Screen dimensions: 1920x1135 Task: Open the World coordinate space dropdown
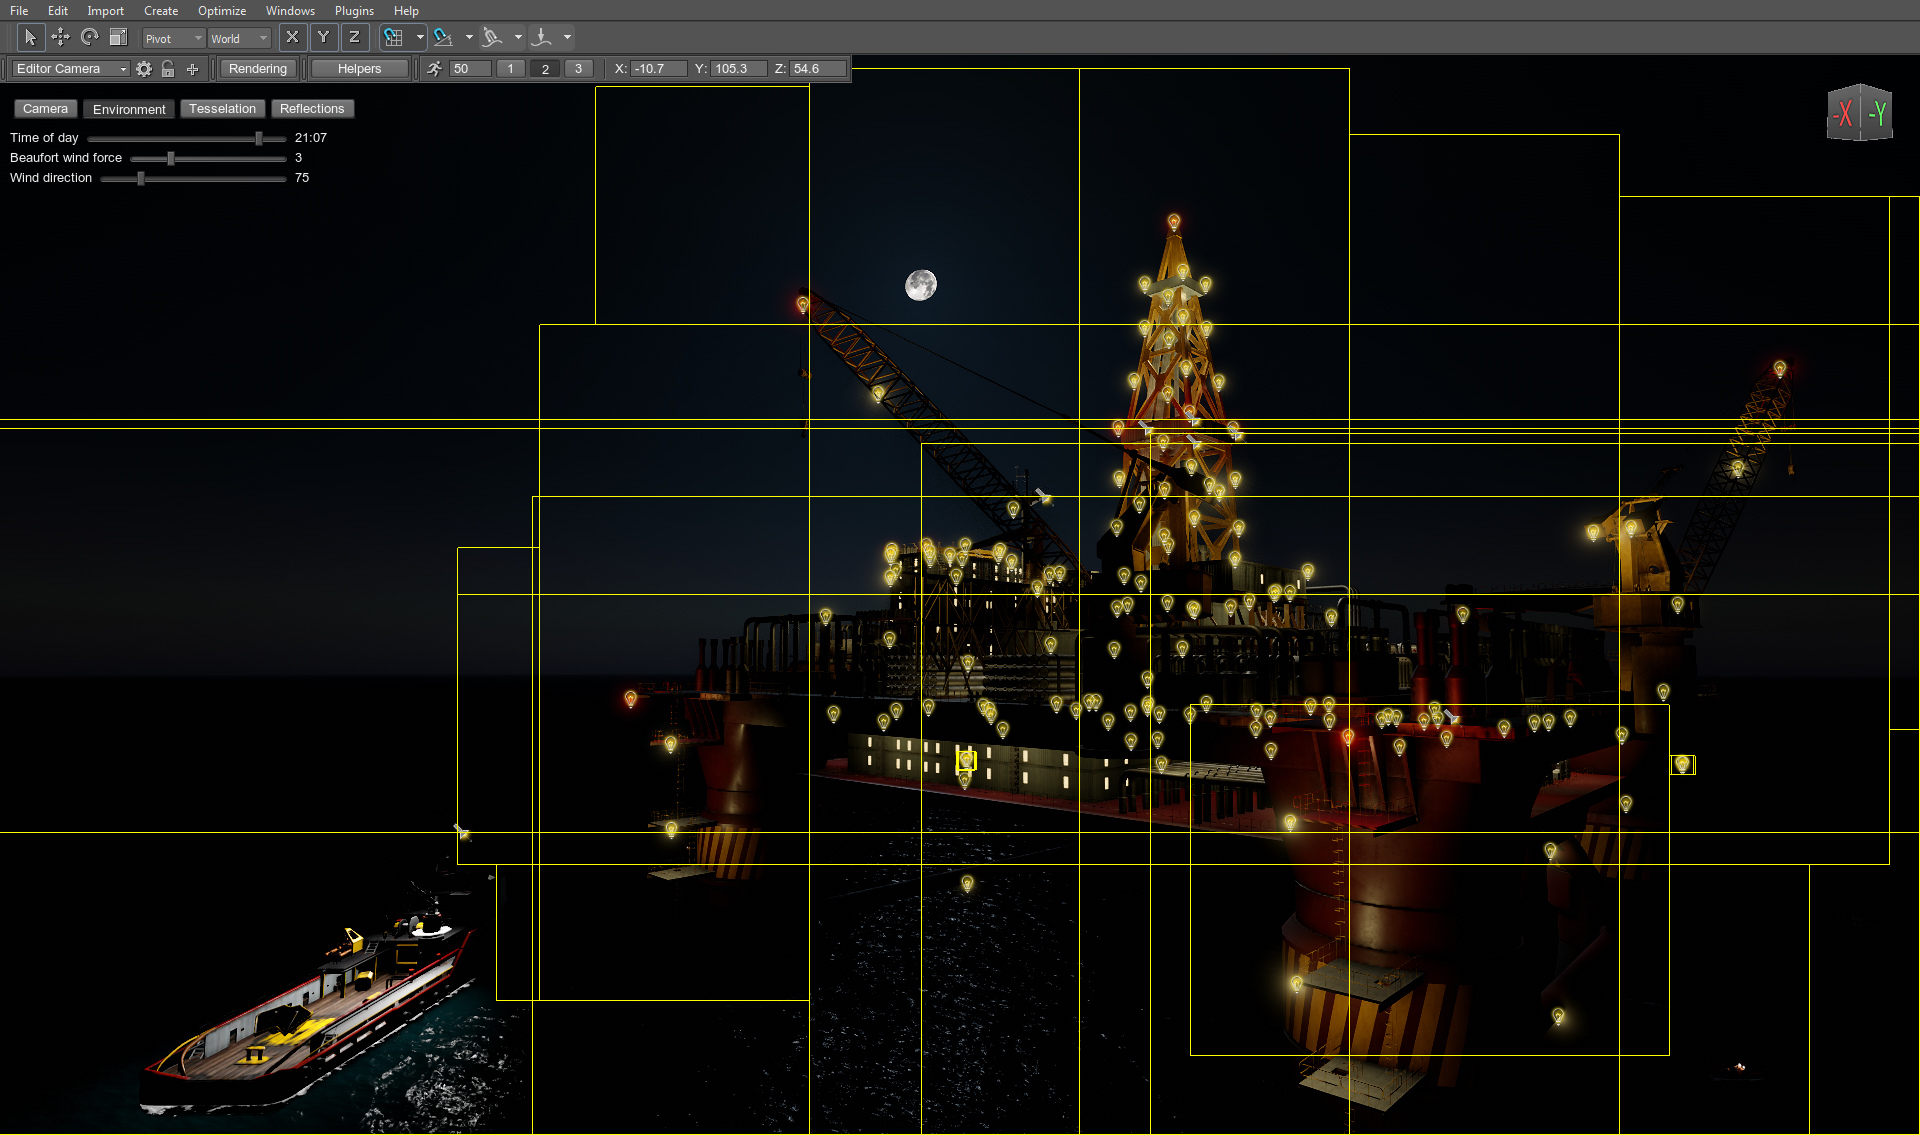click(239, 38)
